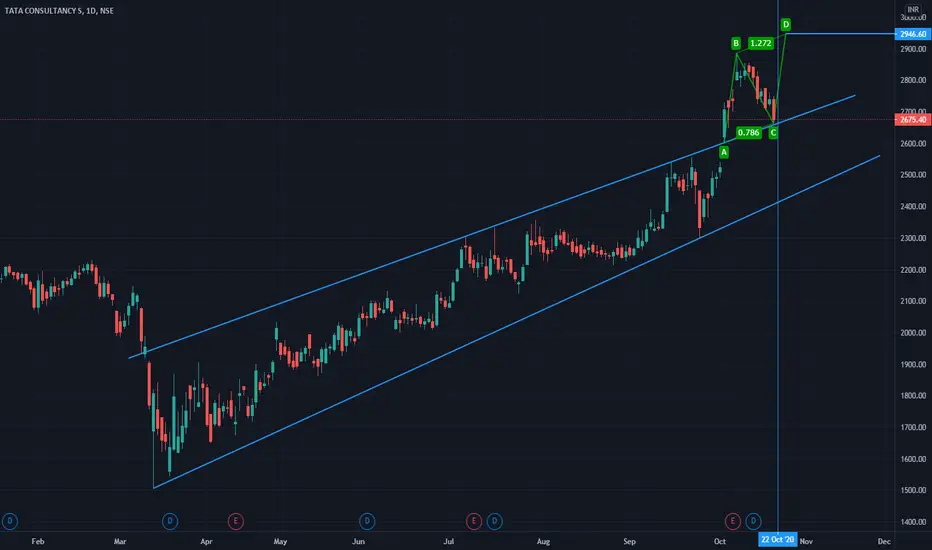
Task: Click the 2900.00 price axis value
Action: 914,49
